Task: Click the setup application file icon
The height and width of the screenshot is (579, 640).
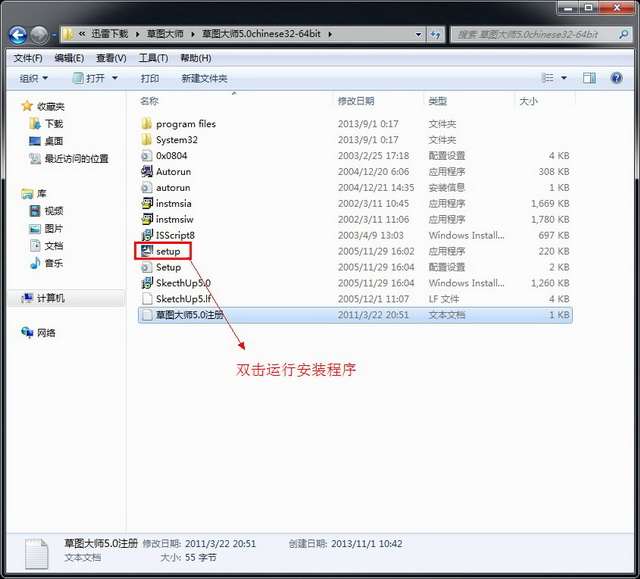Action: (x=147, y=251)
